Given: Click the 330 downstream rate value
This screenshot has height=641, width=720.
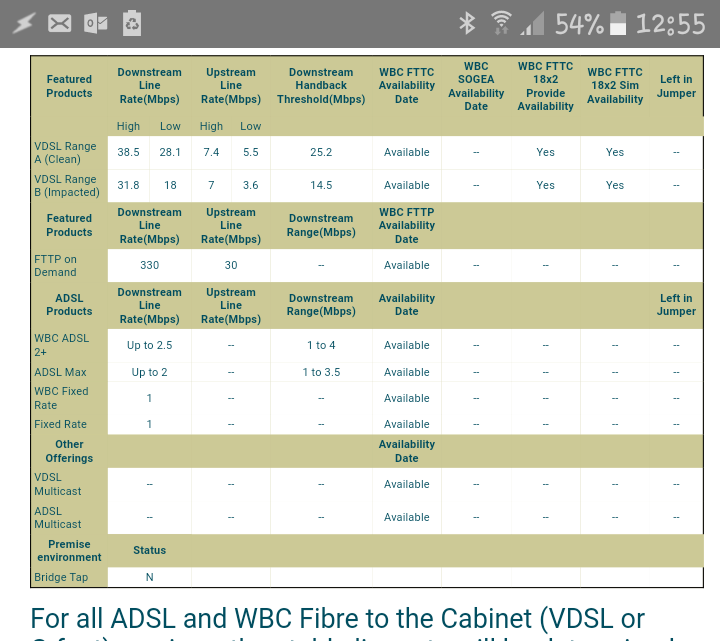Looking at the screenshot, I should (x=150, y=265).
